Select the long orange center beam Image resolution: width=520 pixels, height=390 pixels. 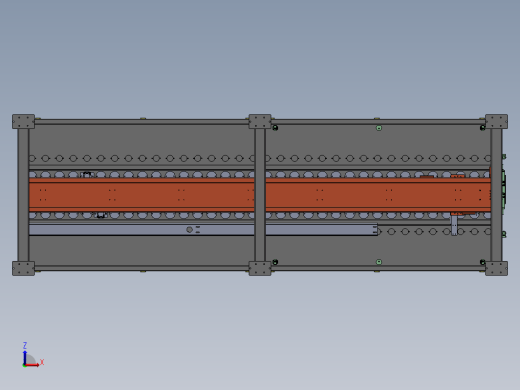click(x=260, y=195)
